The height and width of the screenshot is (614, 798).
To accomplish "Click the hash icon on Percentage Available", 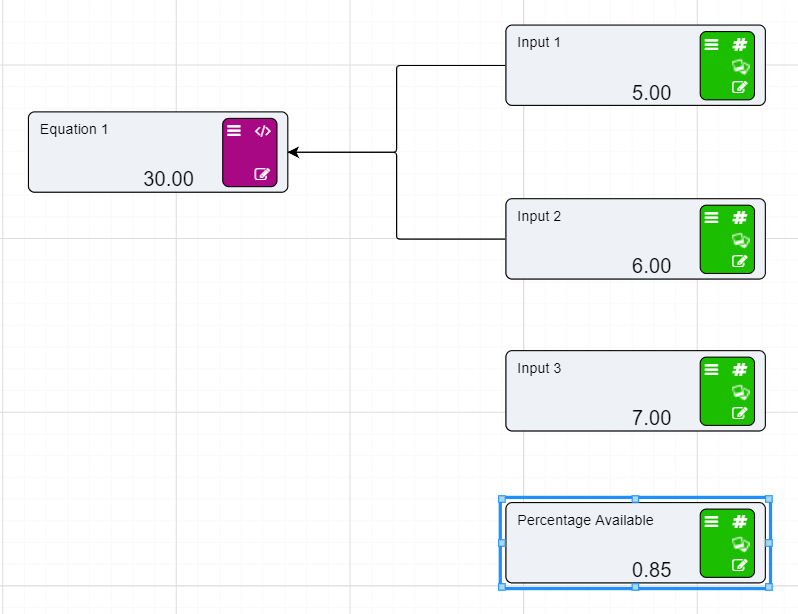I will tap(740, 521).
